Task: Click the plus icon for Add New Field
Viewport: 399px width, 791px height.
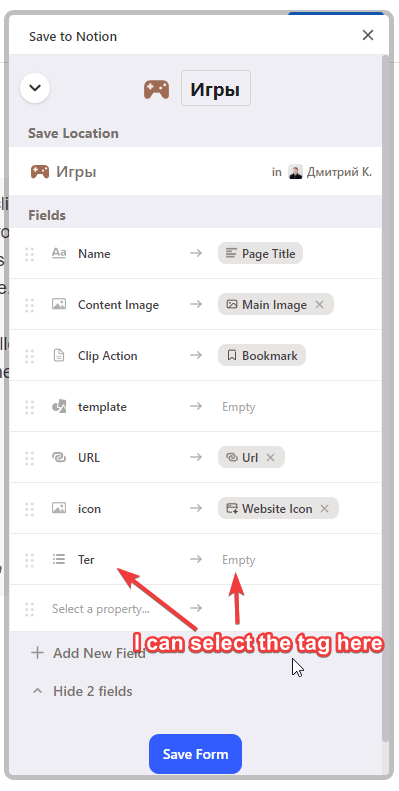Action: (x=37, y=653)
